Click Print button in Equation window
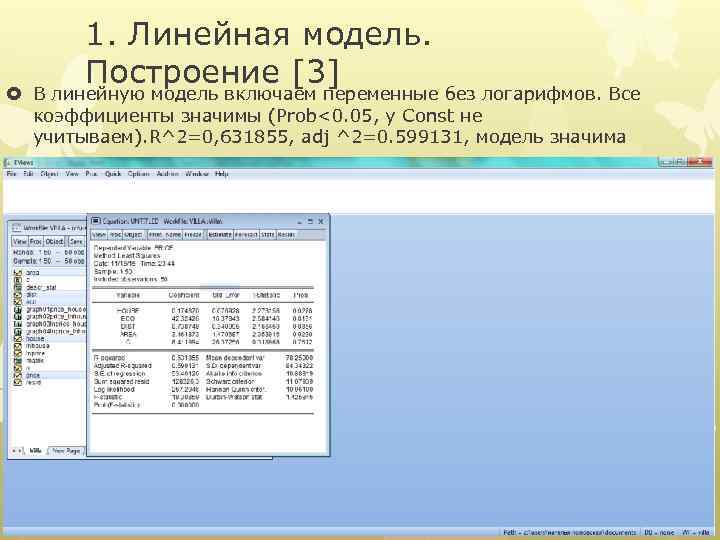This screenshot has height=540, width=720. (x=155, y=235)
